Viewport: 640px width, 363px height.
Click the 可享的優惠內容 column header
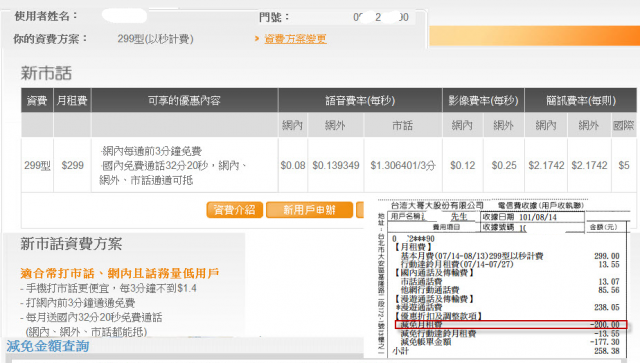point(184,100)
